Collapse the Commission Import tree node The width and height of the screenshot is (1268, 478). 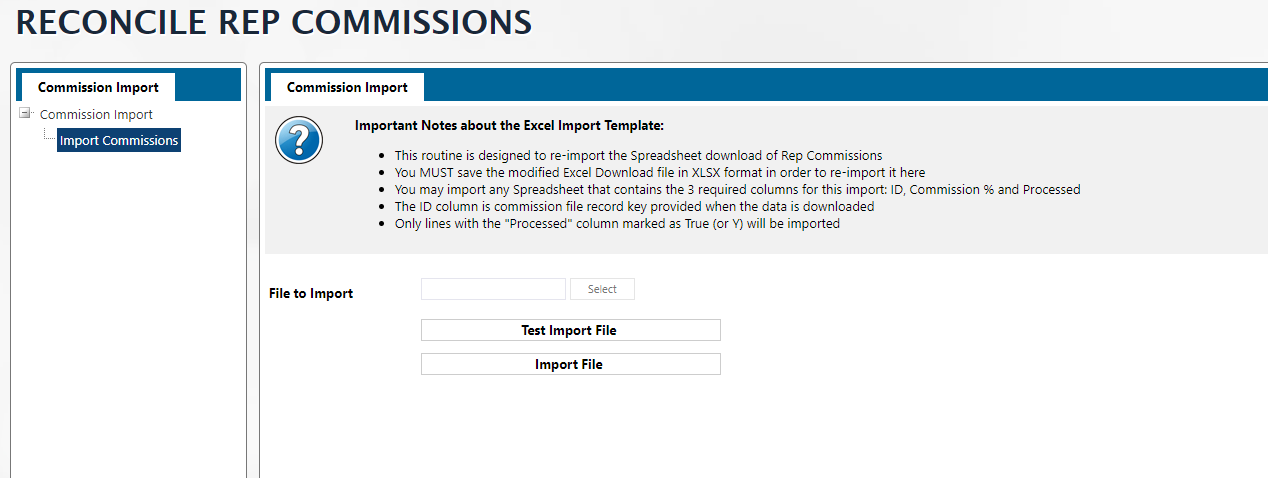(26, 113)
